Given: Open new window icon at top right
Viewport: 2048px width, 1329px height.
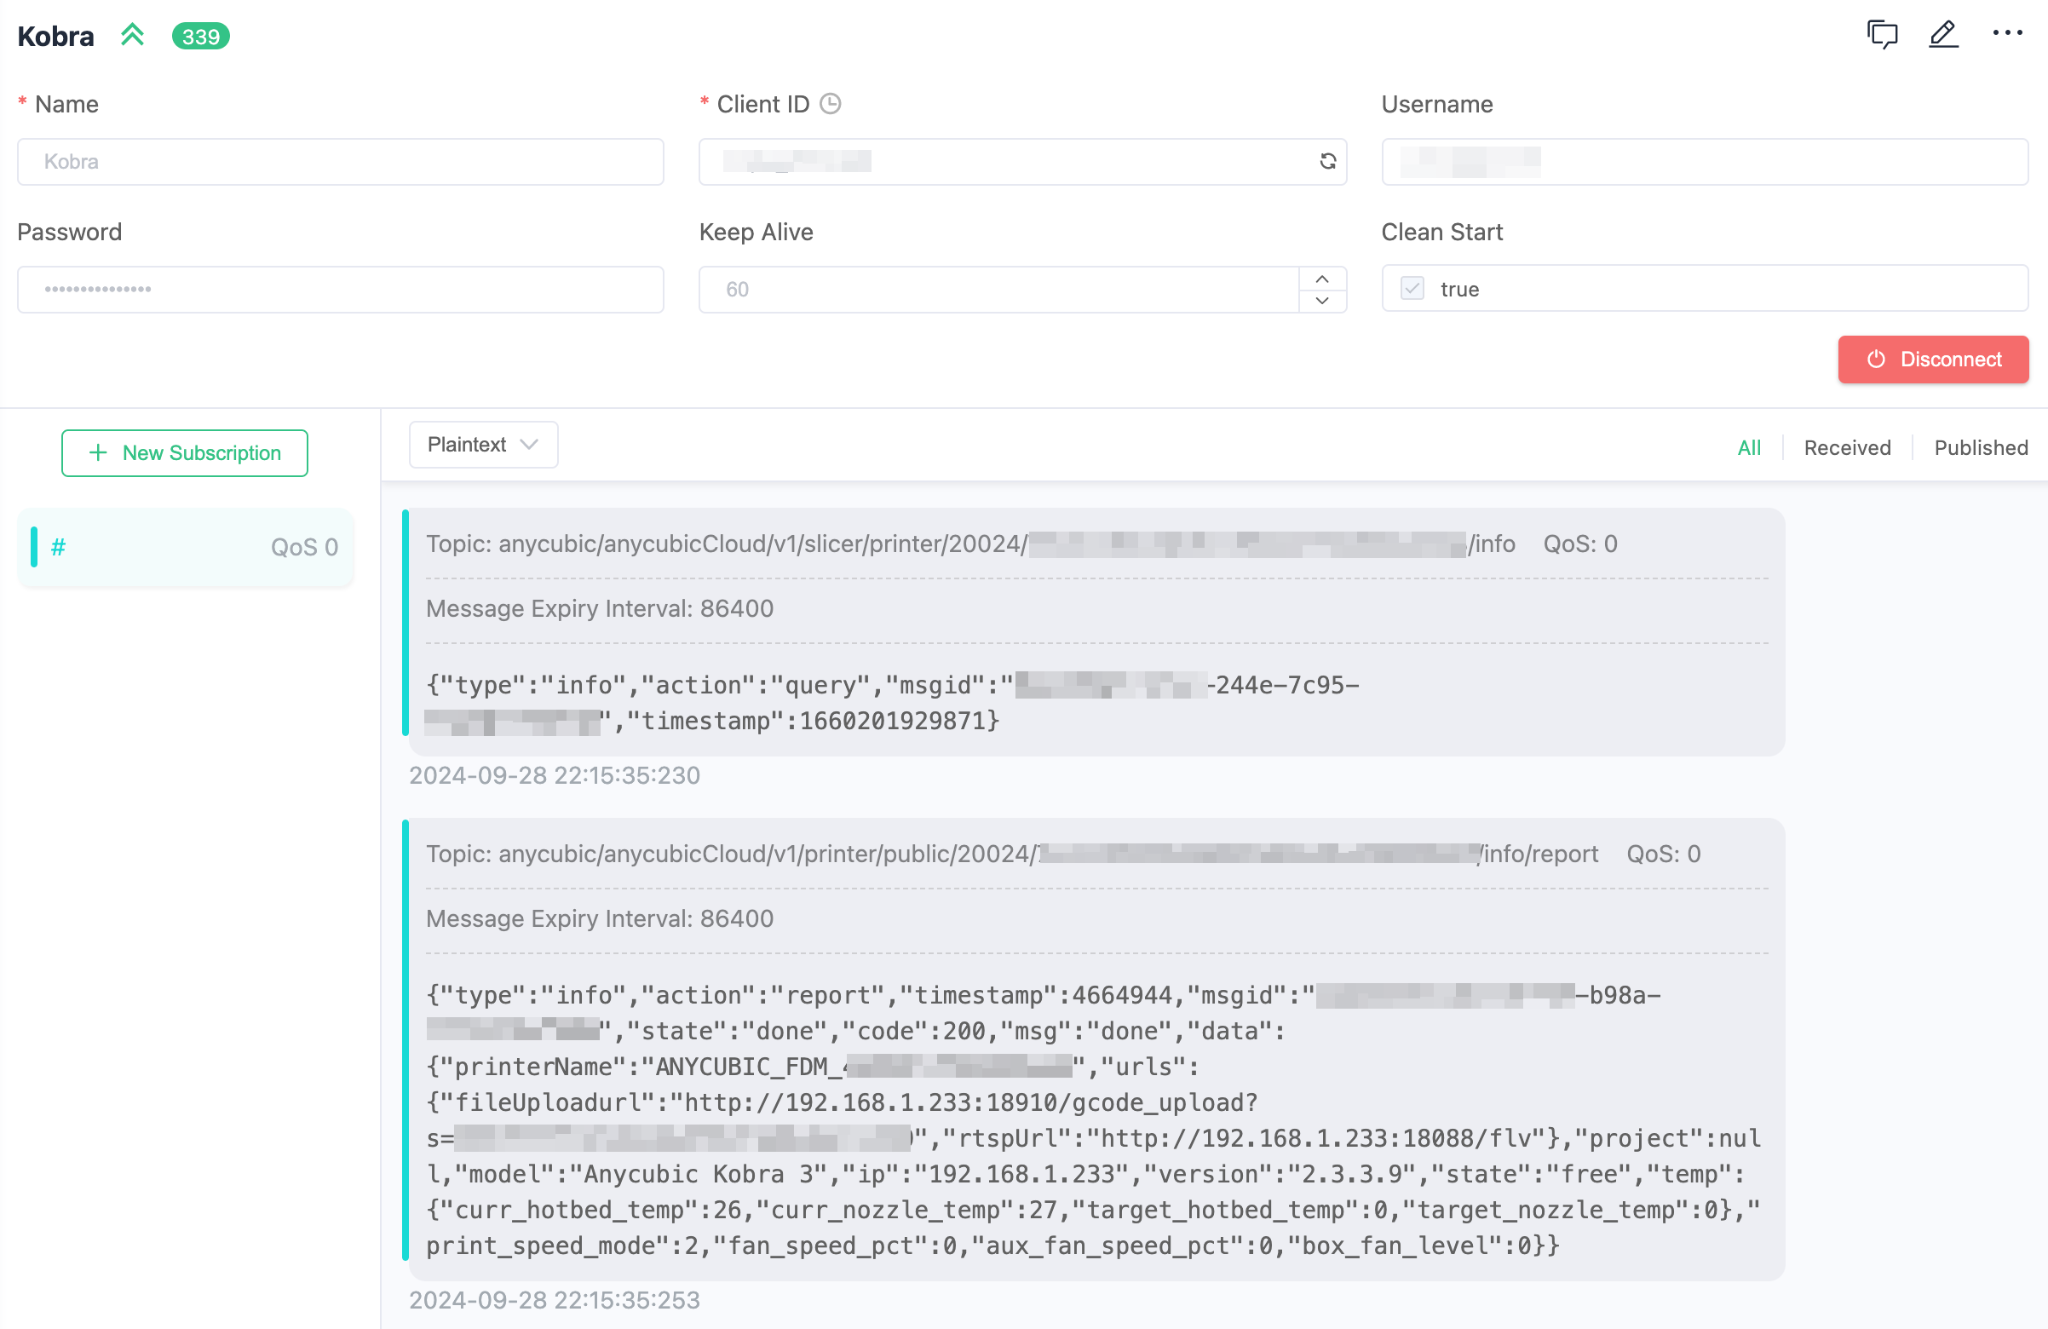Looking at the screenshot, I should [x=1882, y=34].
